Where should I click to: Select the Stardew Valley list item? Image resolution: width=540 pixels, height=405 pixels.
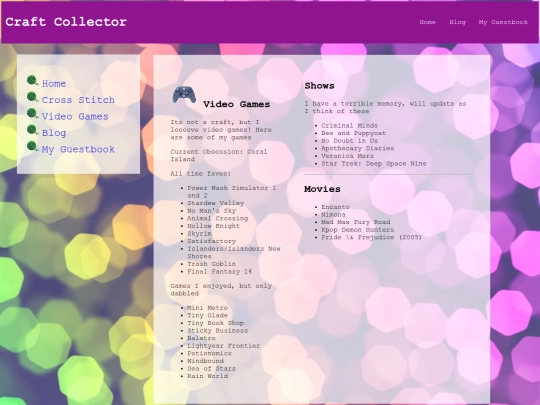(x=216, y=203)
